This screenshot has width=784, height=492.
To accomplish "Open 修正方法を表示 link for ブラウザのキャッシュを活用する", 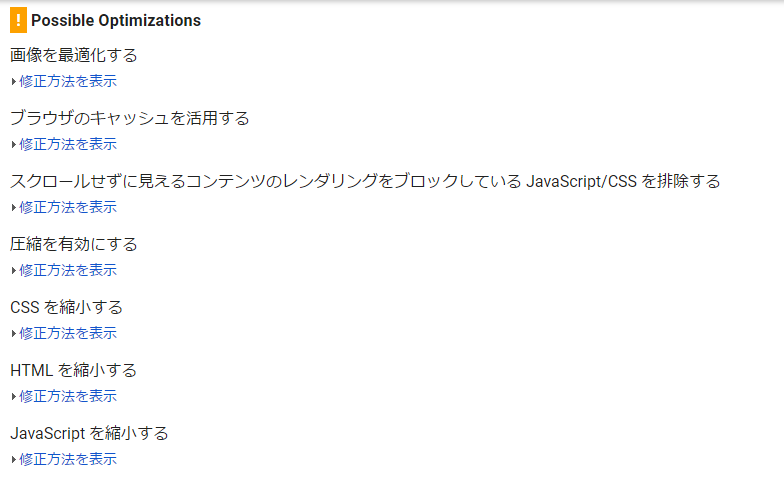I will point(68,144).
